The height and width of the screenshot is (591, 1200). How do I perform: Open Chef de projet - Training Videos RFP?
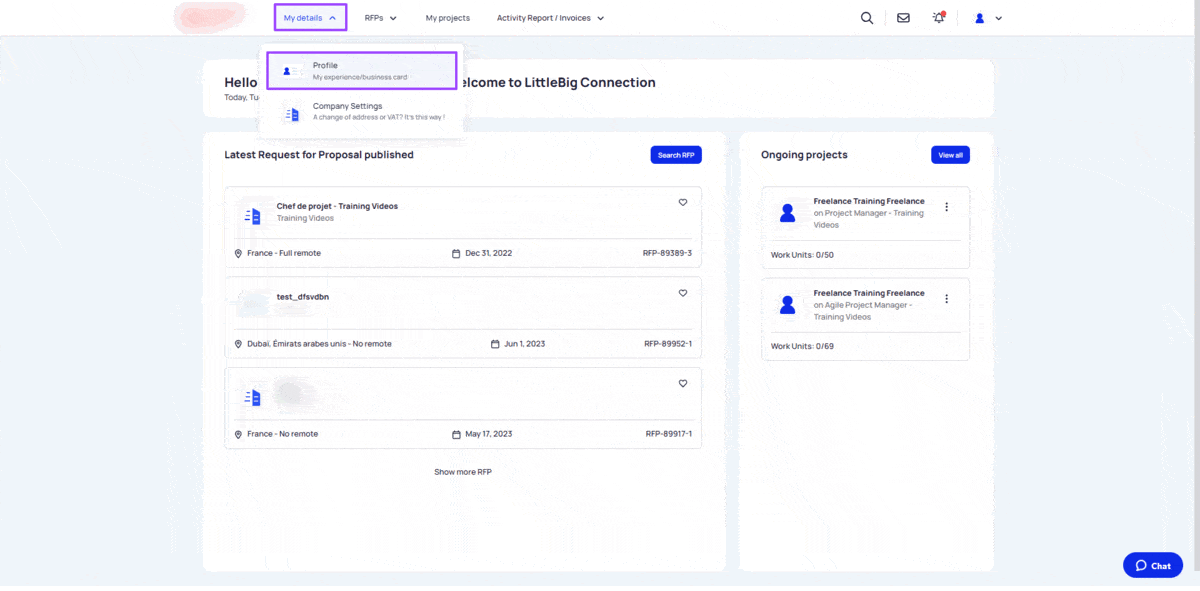[x=337, y=206]
